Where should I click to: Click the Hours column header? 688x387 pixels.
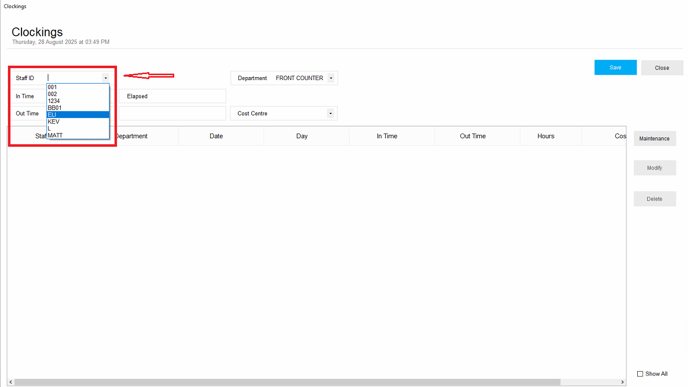[x=550, y=136]
